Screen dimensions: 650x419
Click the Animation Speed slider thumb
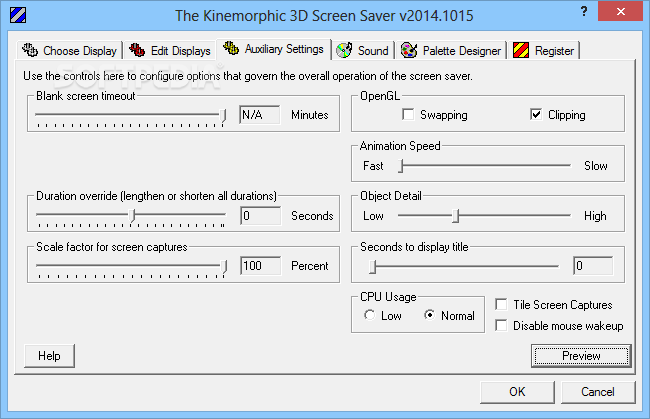pos(401,166)
